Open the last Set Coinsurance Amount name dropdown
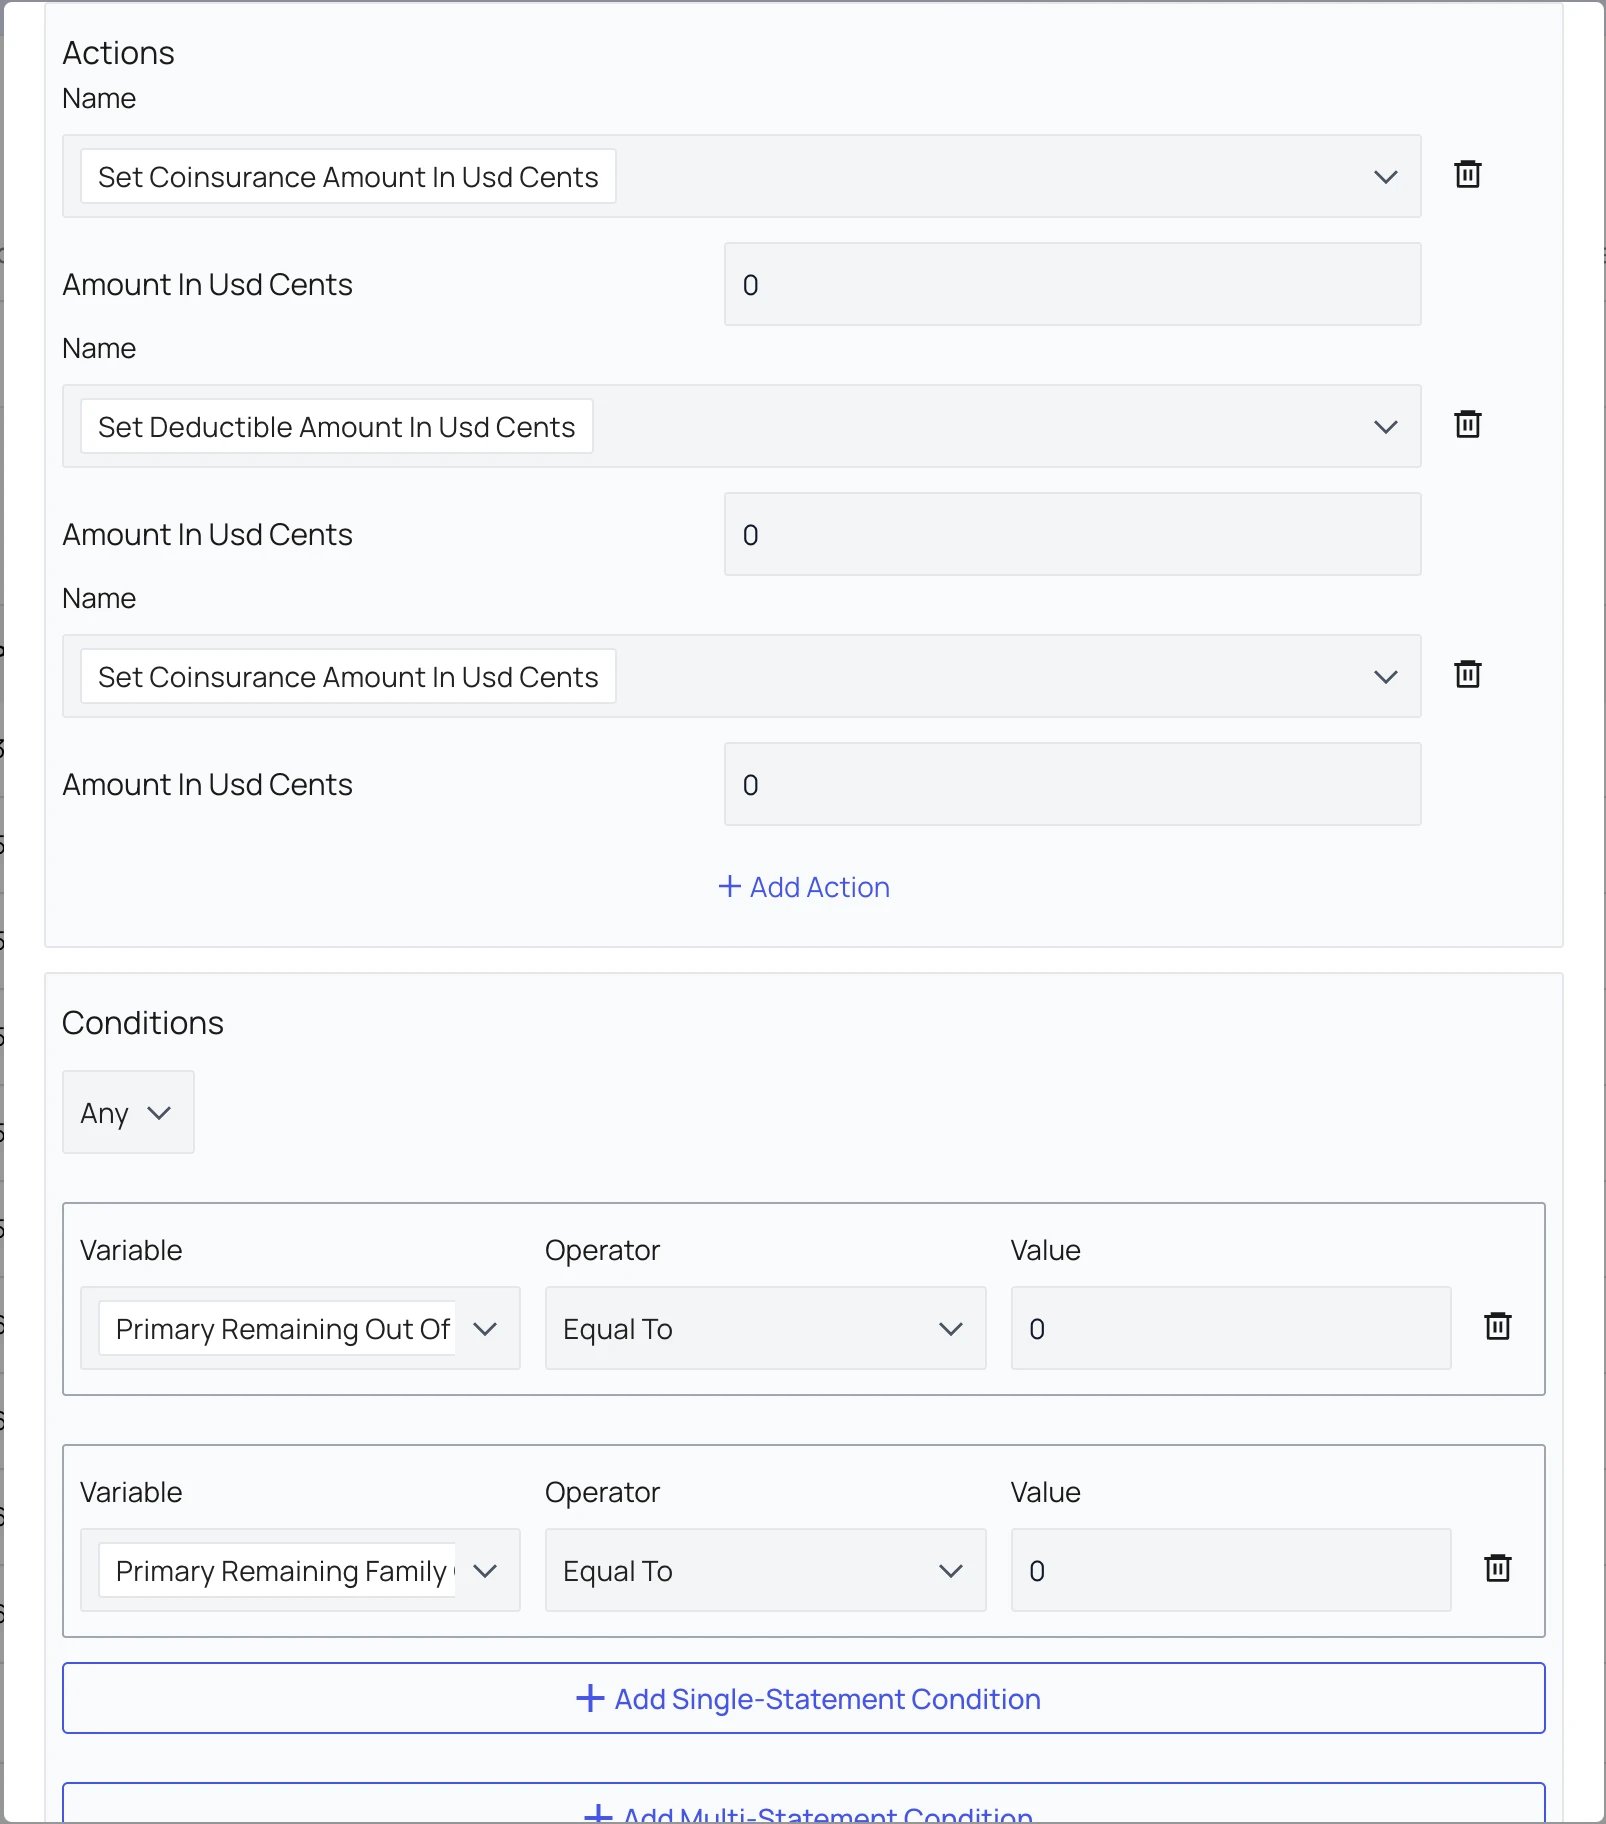 click(x=741, y=676)
